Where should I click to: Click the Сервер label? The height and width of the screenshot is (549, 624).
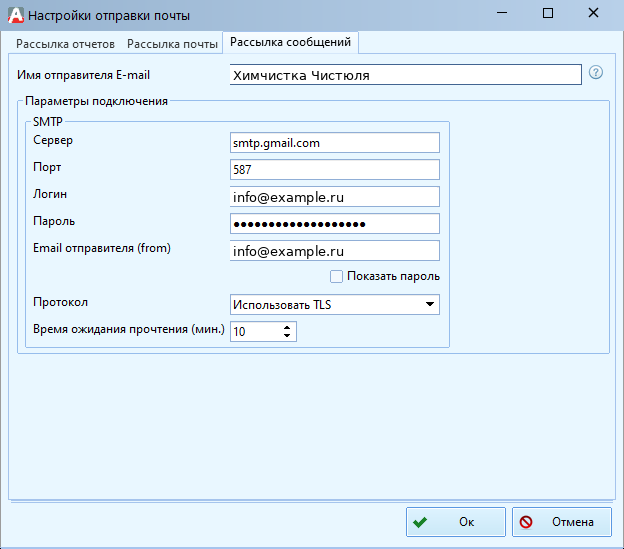click(53, 140)
